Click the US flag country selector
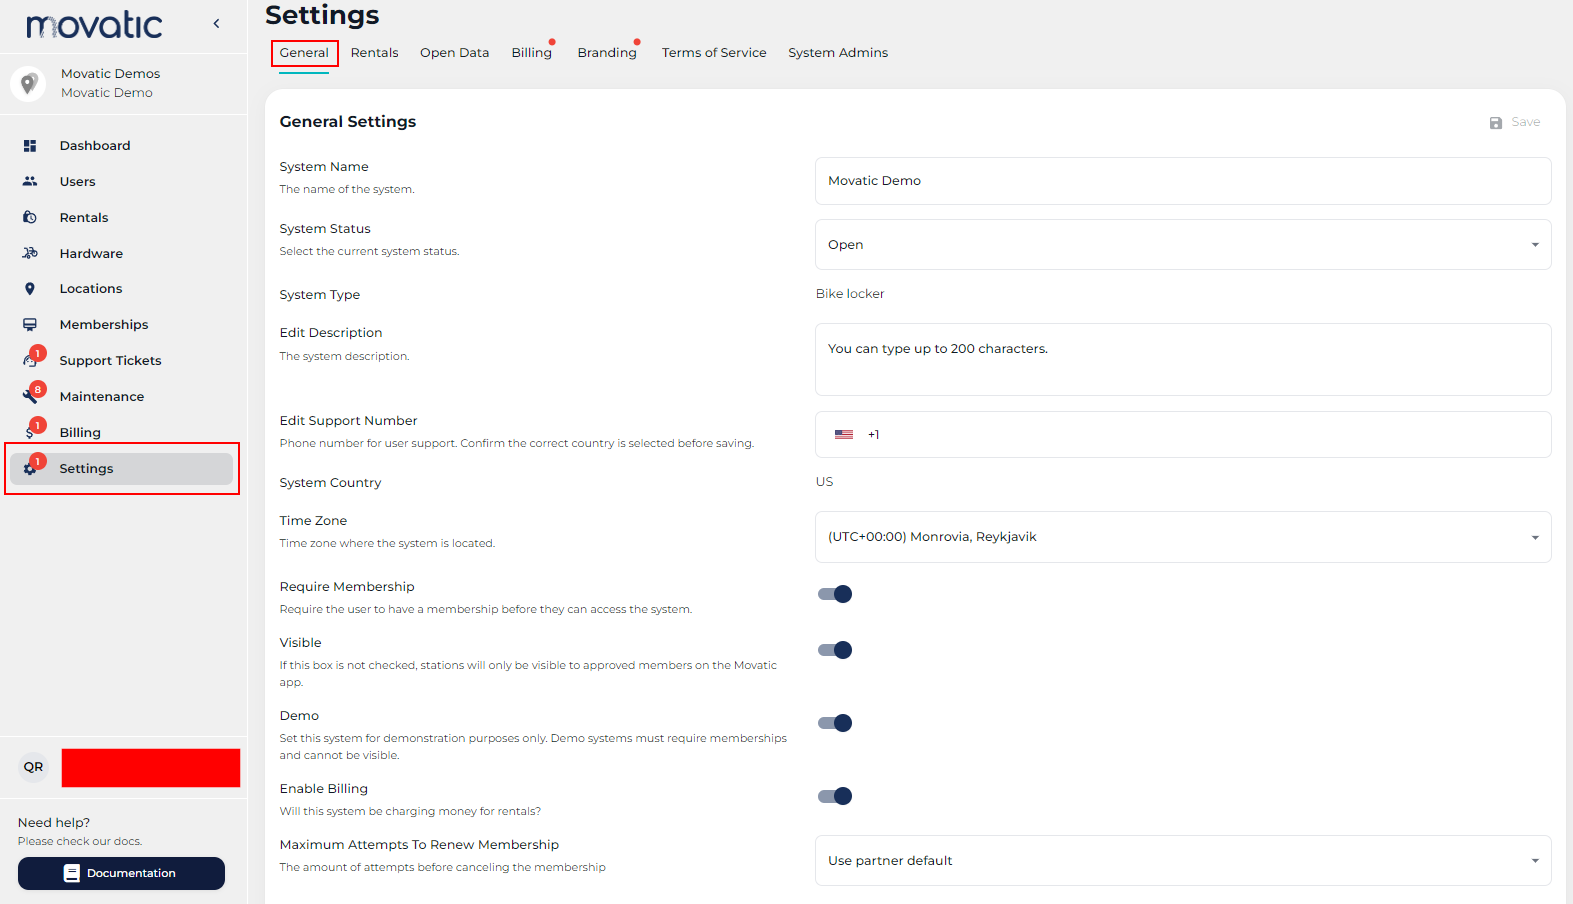This screenshot has height=904, width=1573. (844, 435)
